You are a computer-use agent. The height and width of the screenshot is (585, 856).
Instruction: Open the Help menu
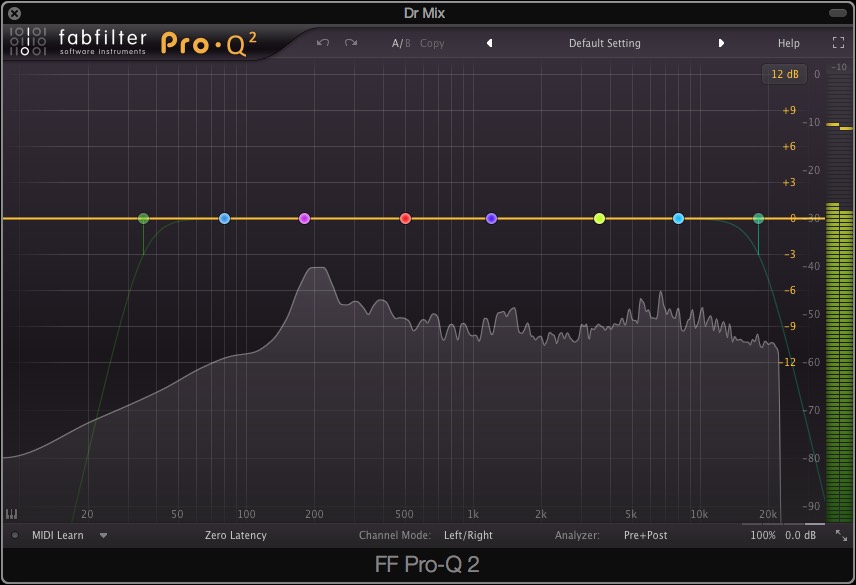[x=788, y=43]
